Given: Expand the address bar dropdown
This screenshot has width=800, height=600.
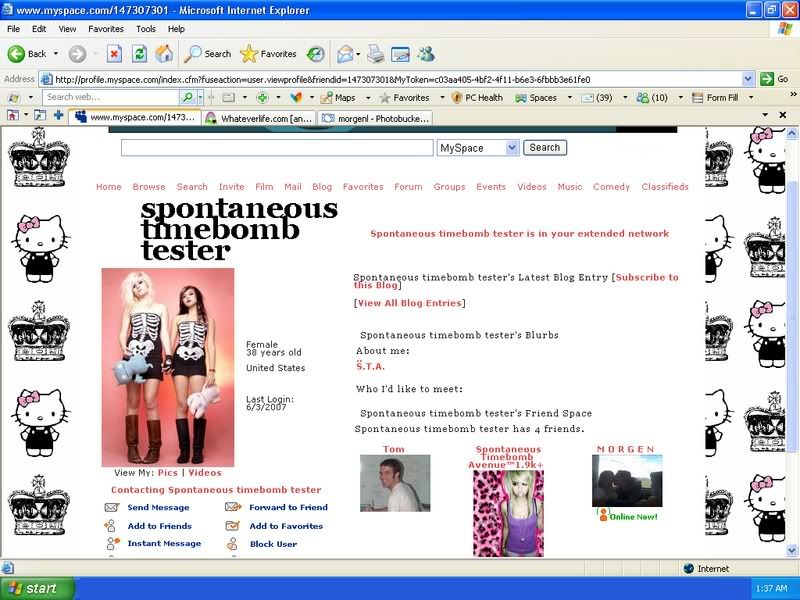Looking at the screenshot, I should (x=748, y=79).
